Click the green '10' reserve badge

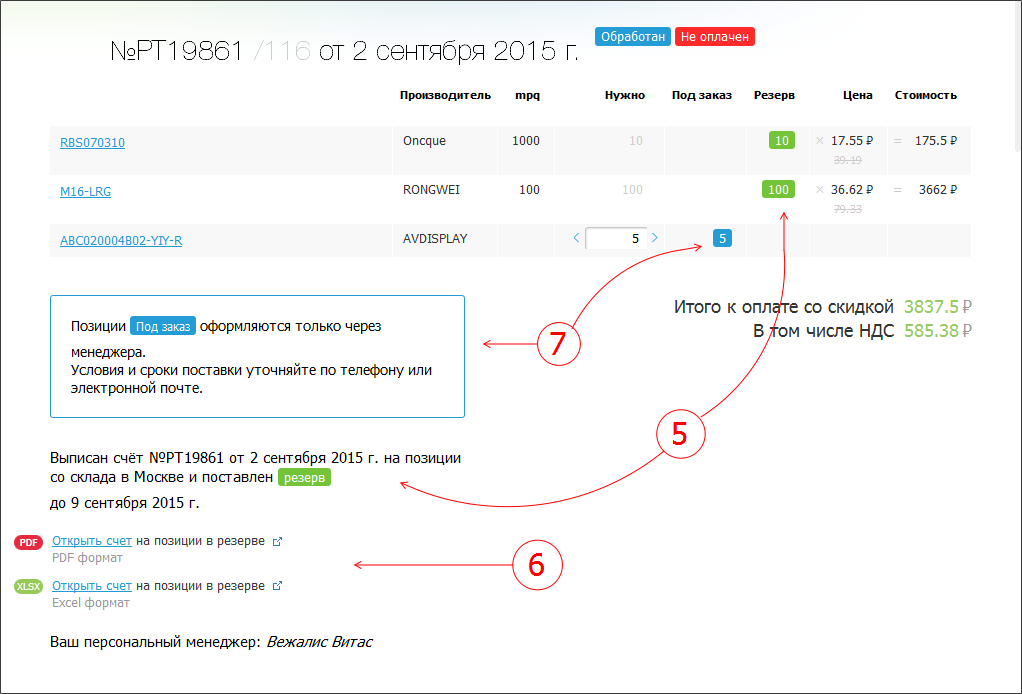(x=781, y=141)
